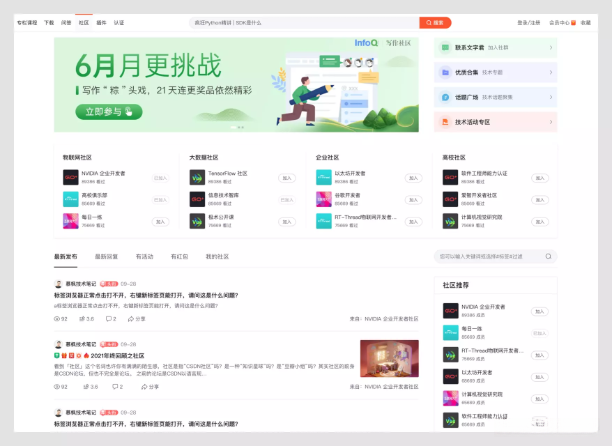The width and height of the screenshot is (612, 446).
Task: Click NVIDIA 企业开发者 logo in 社区推荐
Action: (x=450, y=311)
